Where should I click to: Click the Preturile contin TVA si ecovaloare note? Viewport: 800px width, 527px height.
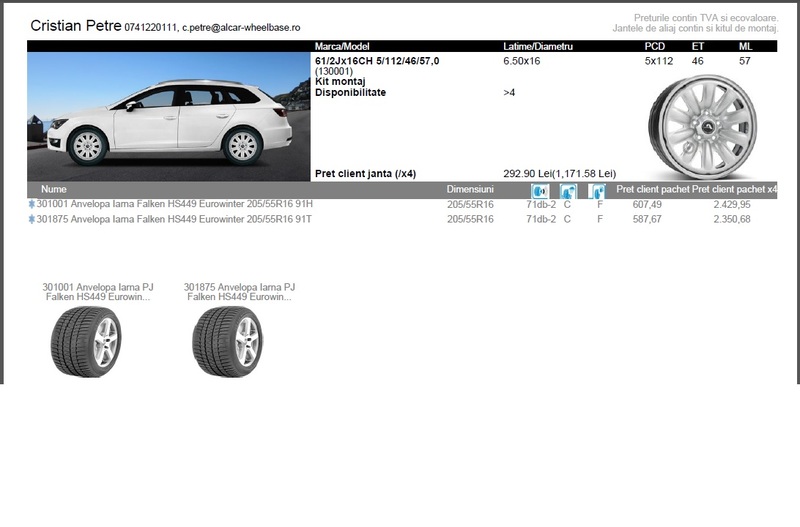tap(706, 18)
